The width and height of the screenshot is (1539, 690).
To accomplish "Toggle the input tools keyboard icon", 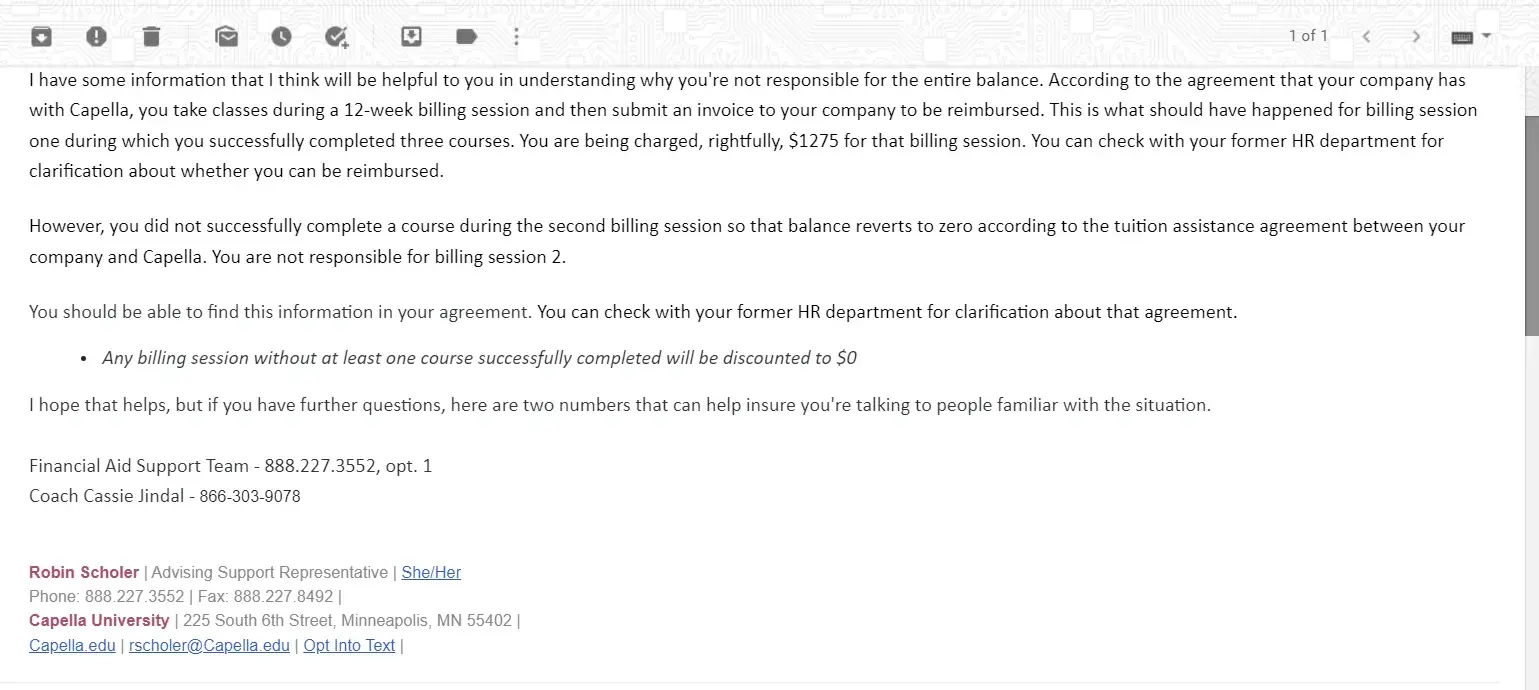I will click(1462, 37).
